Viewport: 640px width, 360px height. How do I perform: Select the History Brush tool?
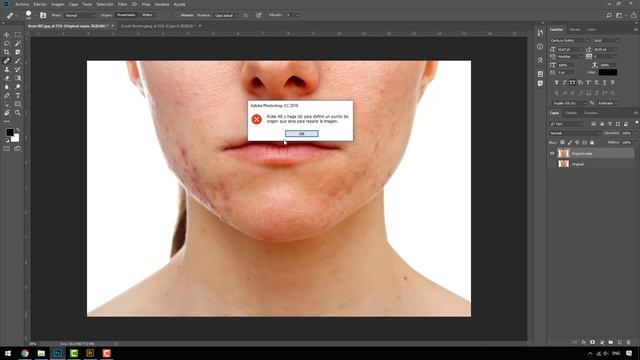[x=18, y=69]
